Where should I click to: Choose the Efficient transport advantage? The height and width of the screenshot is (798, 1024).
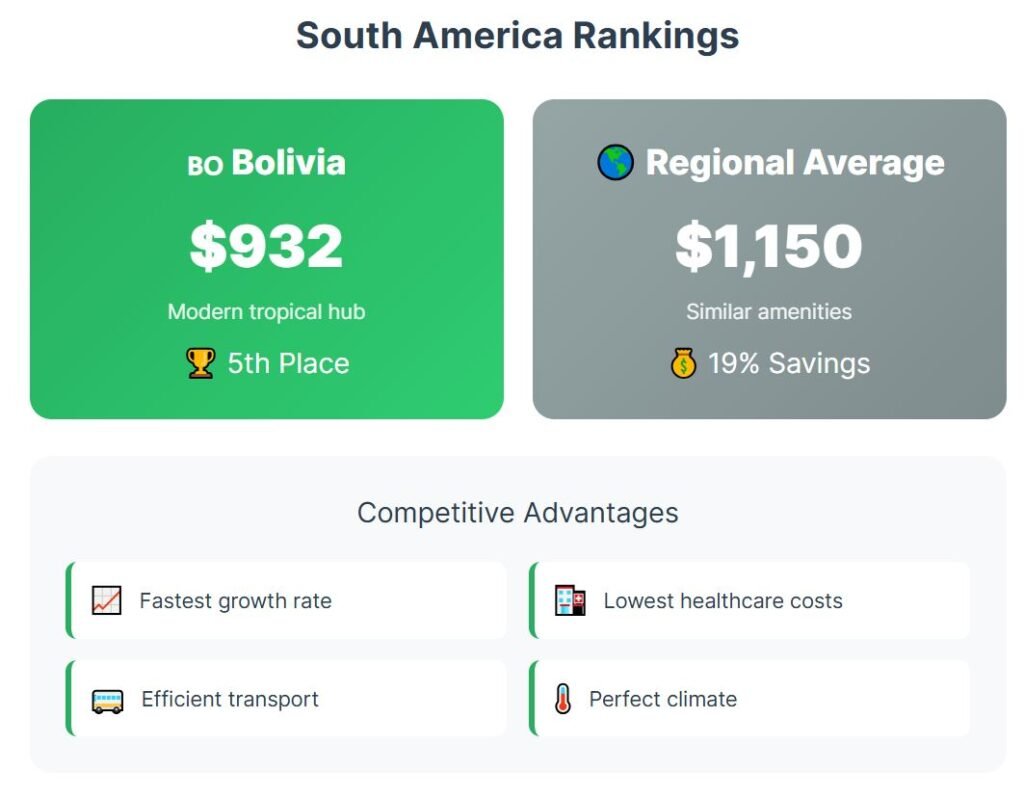tap(230, 699)
